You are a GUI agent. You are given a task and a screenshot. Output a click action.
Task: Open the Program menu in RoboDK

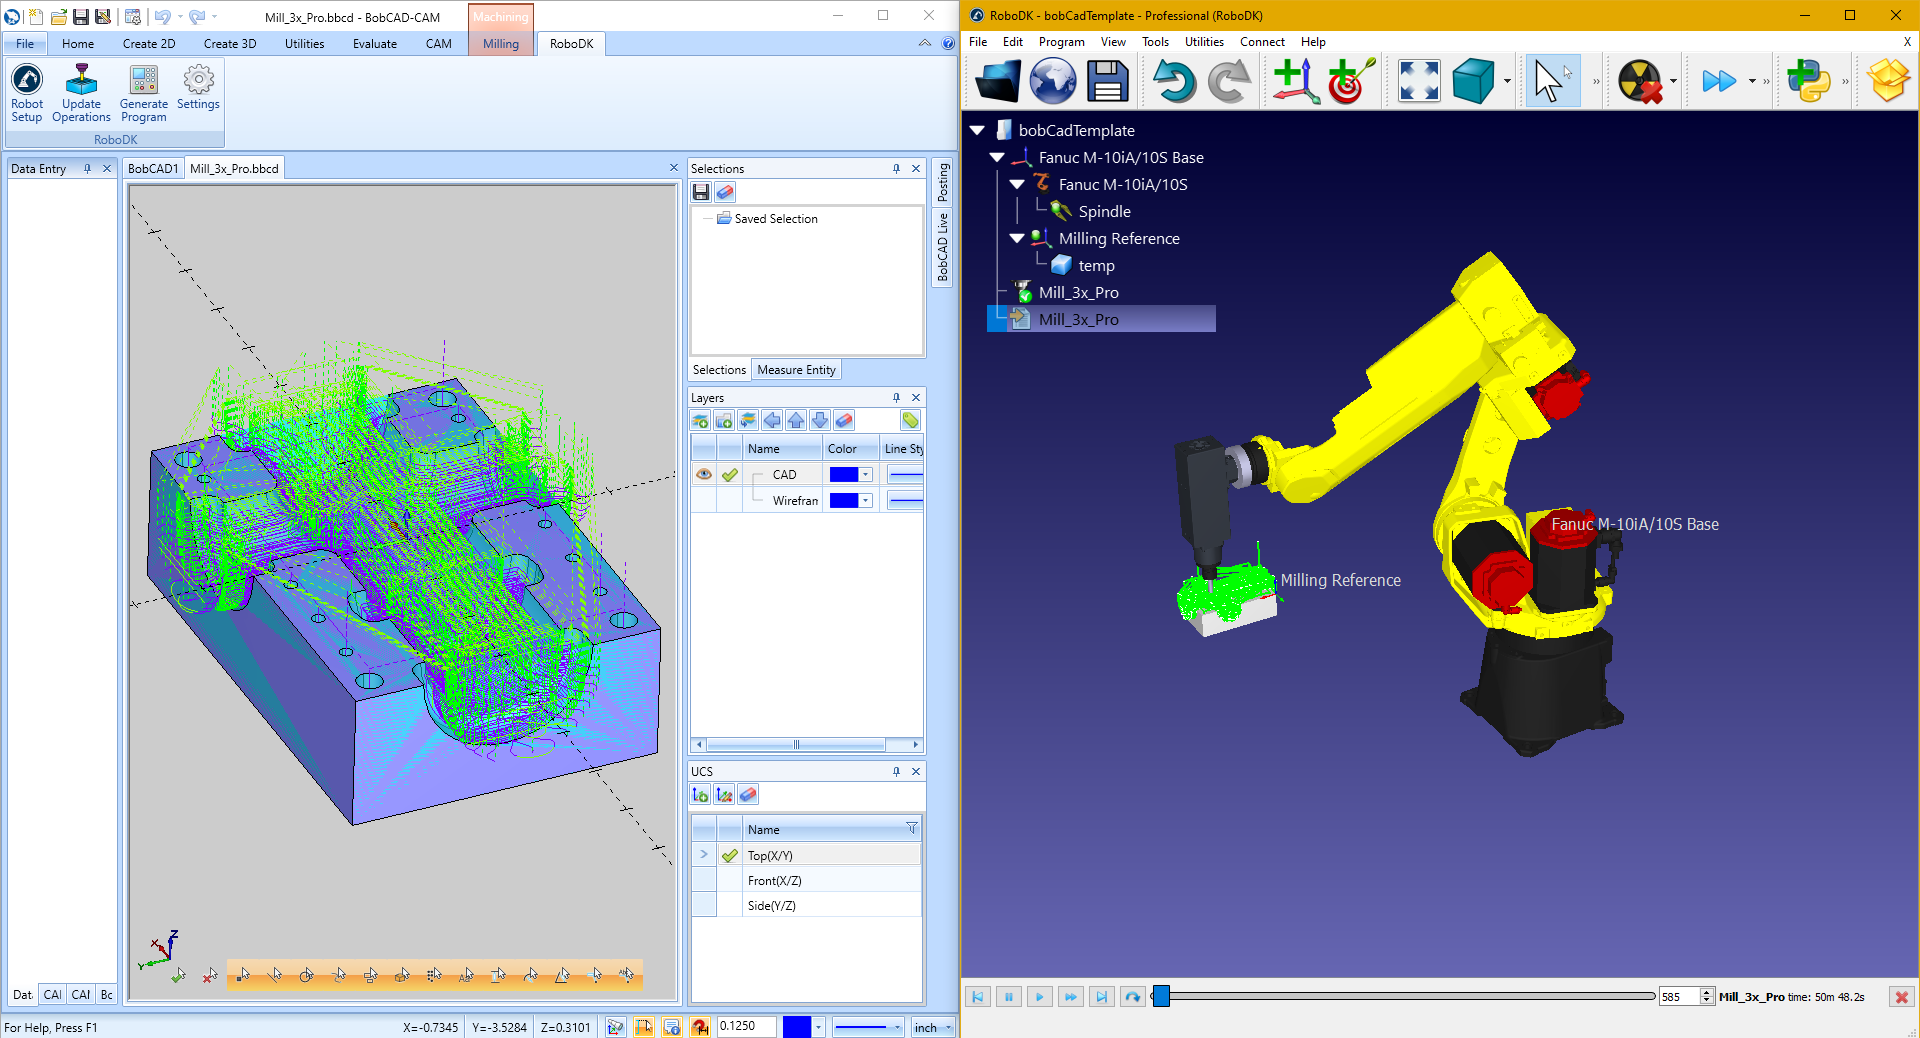1061,42
